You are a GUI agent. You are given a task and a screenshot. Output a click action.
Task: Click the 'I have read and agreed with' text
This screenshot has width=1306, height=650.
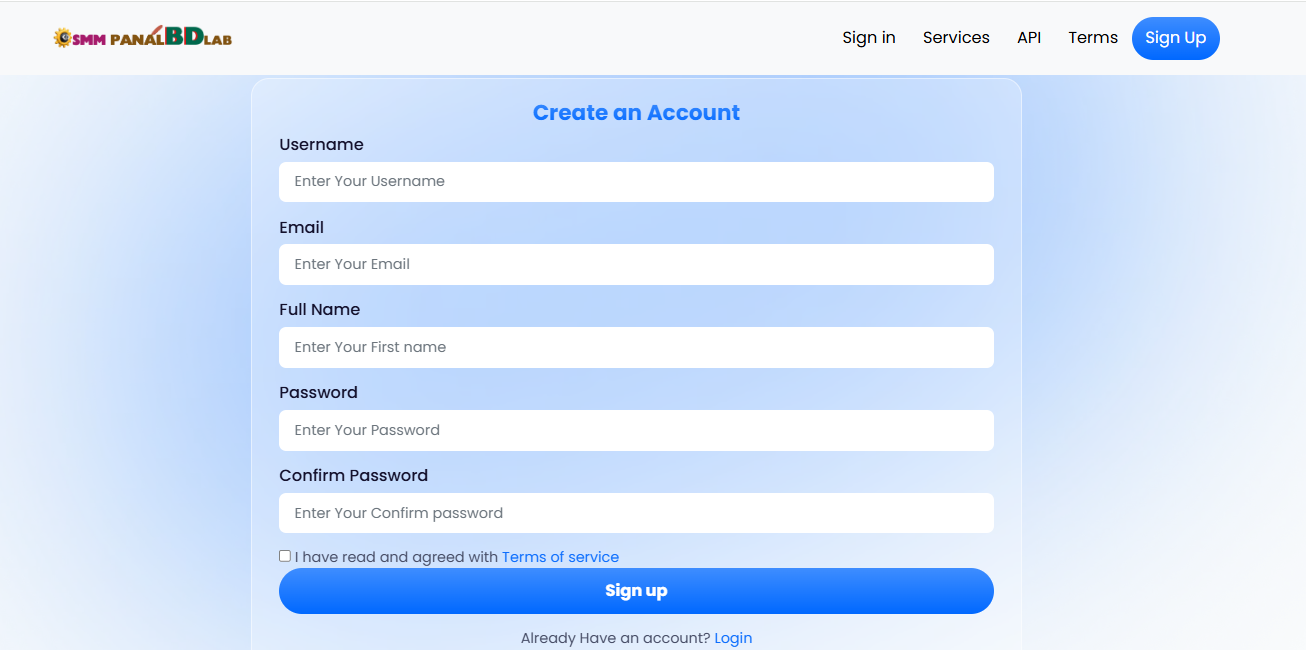coord(396,557)
